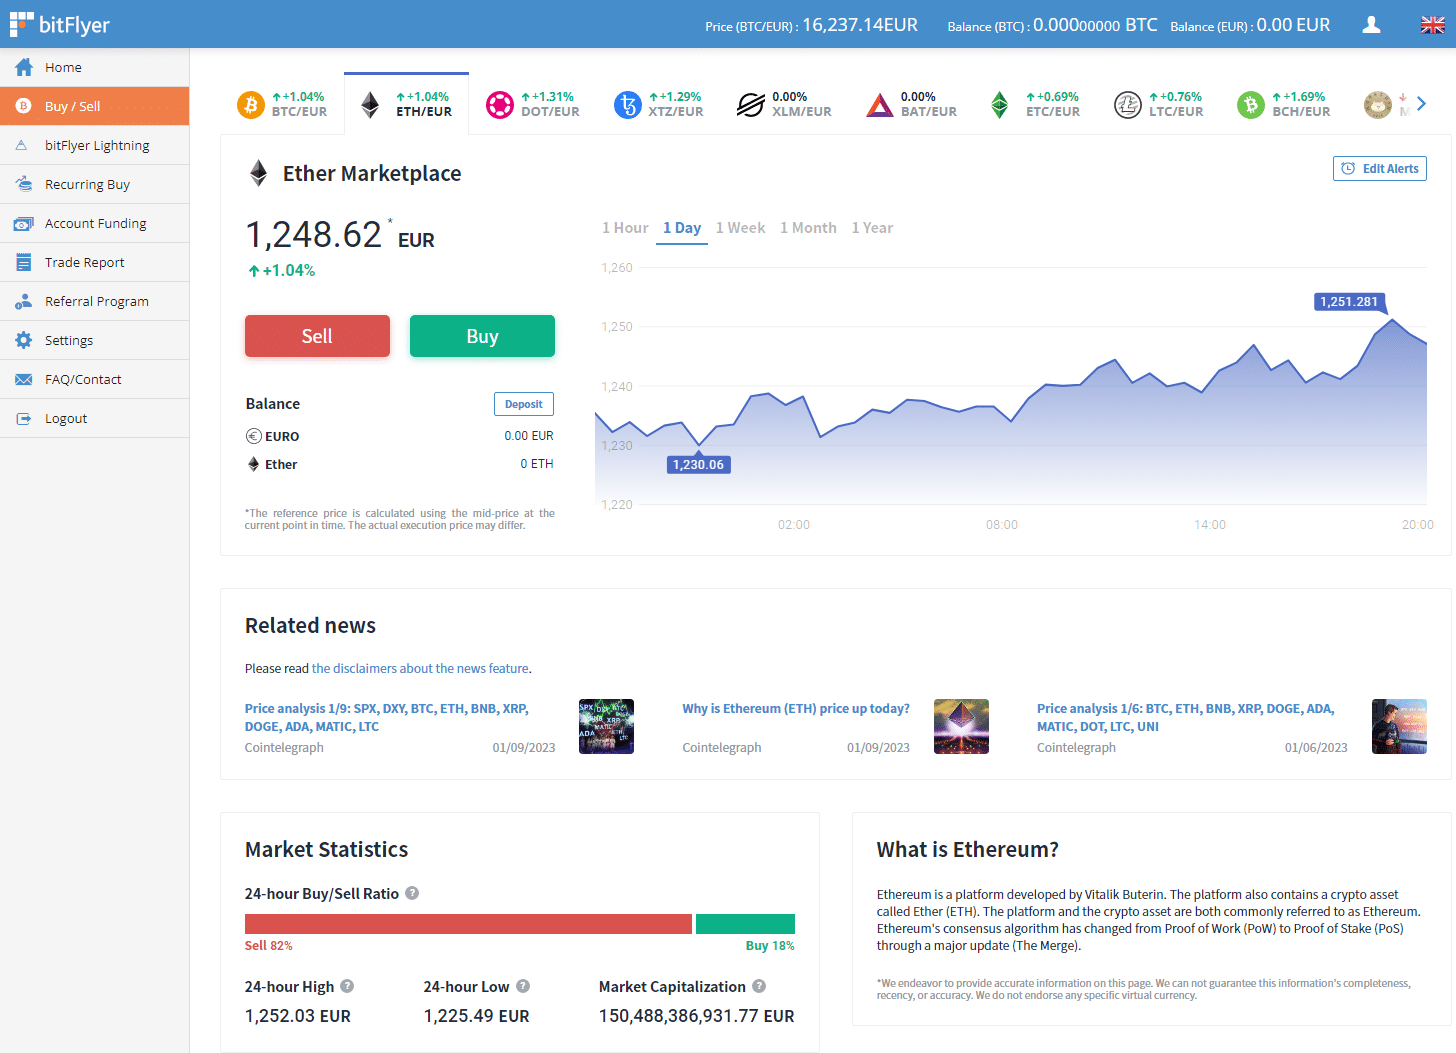Switch chart to 1 Day range
The height and width of the screenshot is (1053, 1456).
[x=682, y=228]
